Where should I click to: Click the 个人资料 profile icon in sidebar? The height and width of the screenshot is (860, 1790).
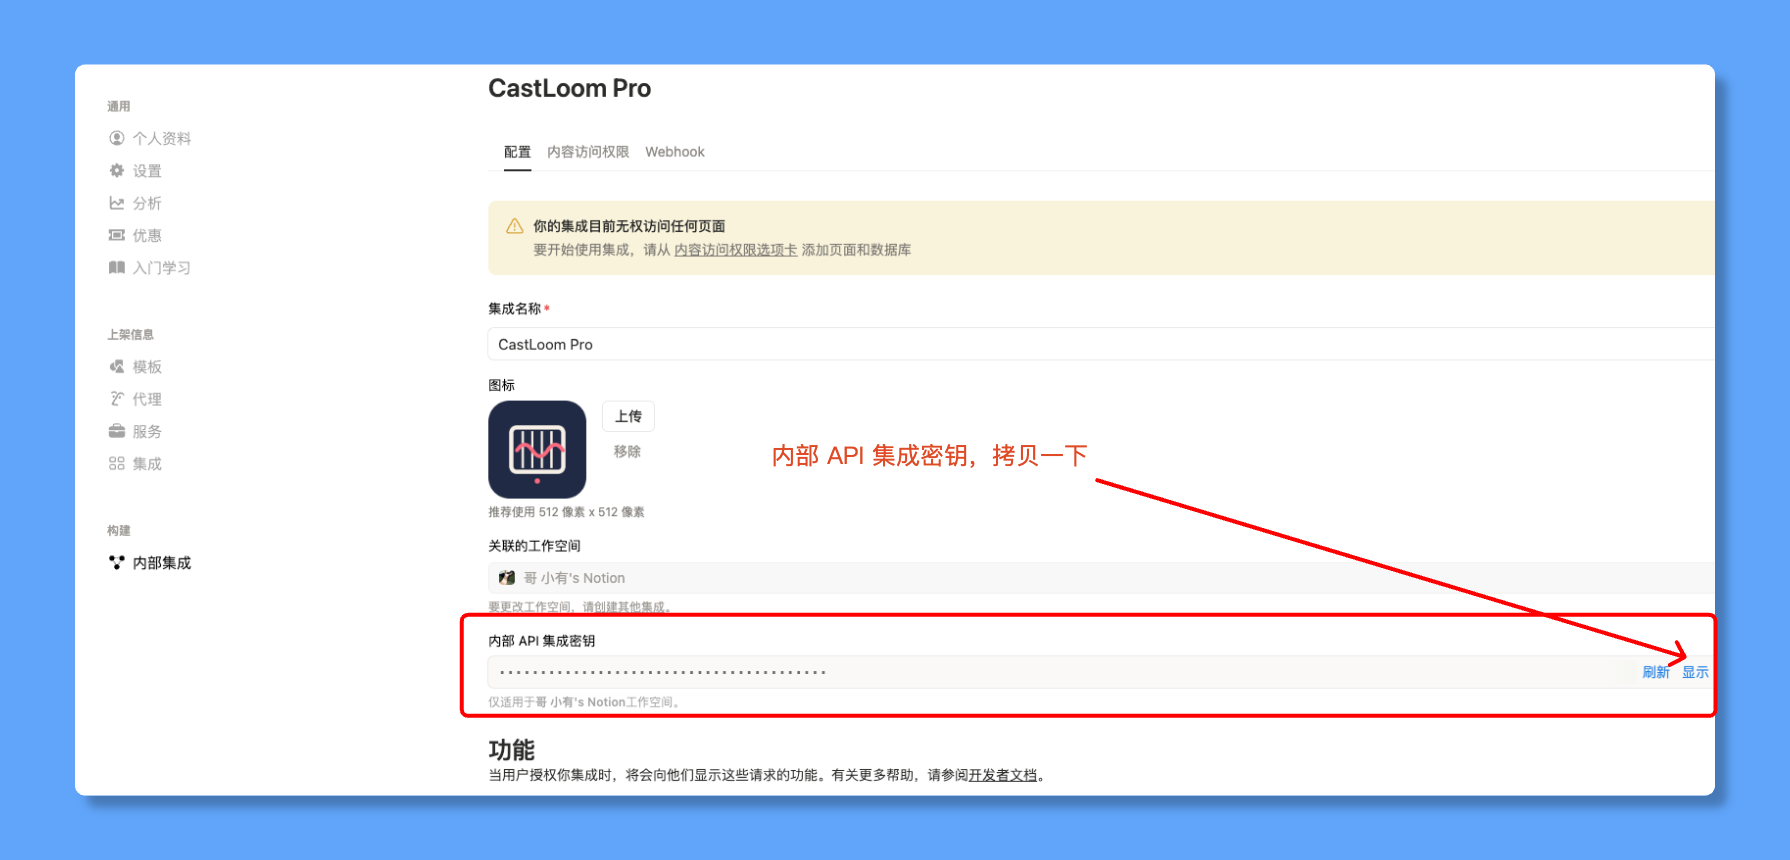click(117, 138)
